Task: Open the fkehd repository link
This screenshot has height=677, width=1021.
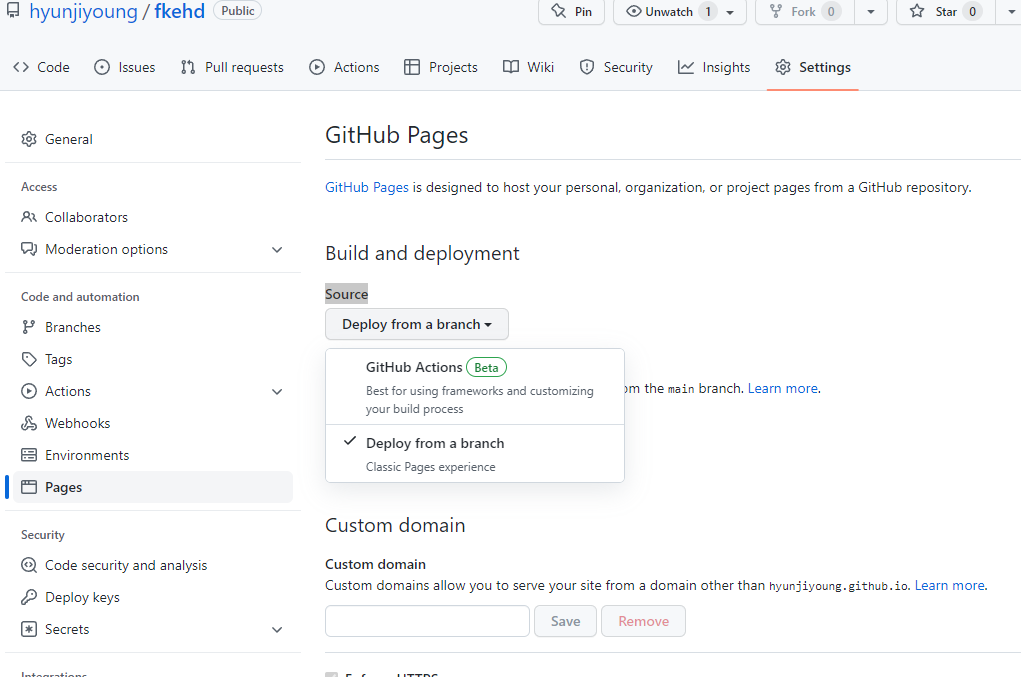Action: tap(180, 11)
